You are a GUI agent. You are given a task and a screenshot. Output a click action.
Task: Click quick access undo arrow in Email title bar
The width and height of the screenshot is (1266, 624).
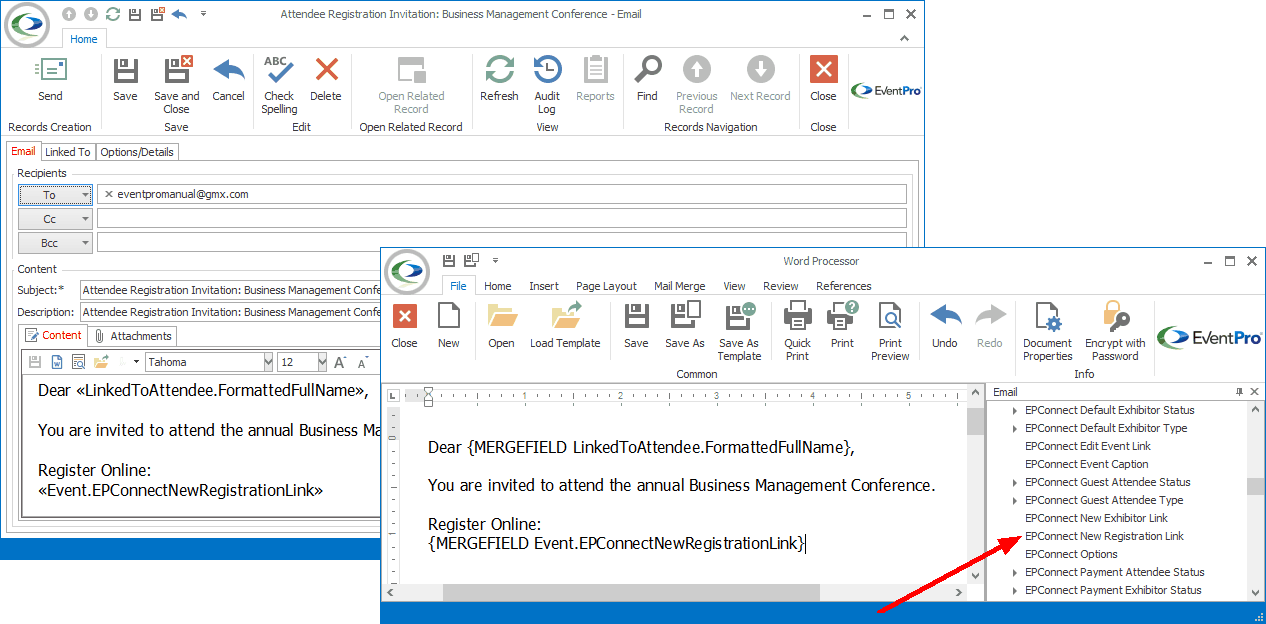pos(180,14)
